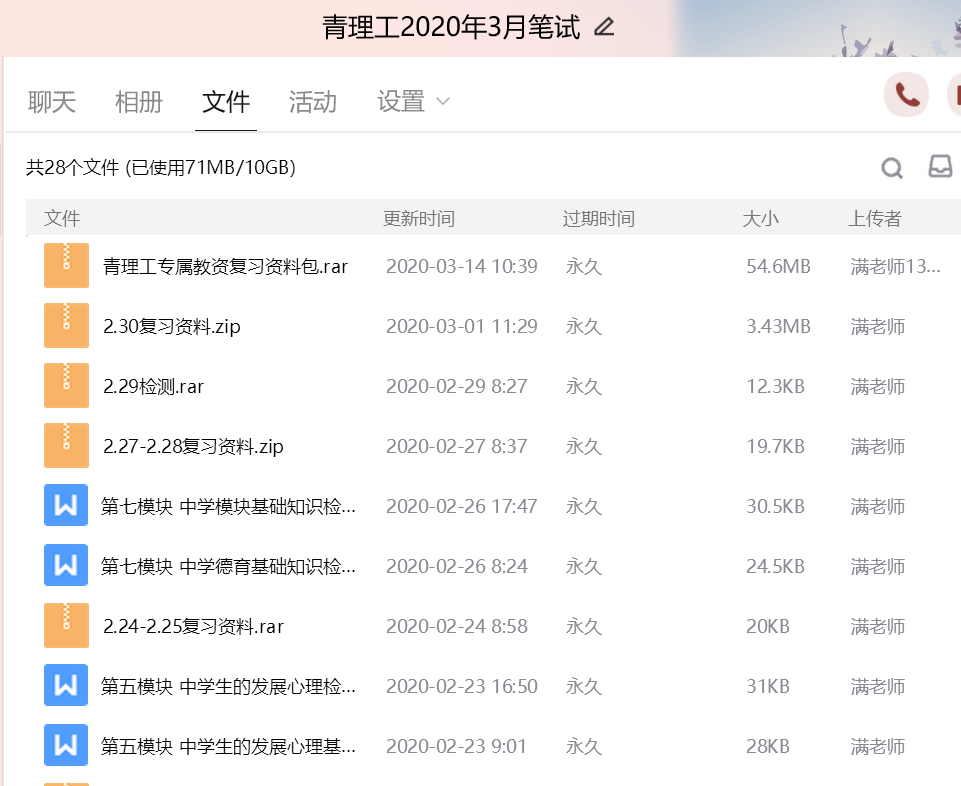Start a voice call with phone icon

click(907, 95)
